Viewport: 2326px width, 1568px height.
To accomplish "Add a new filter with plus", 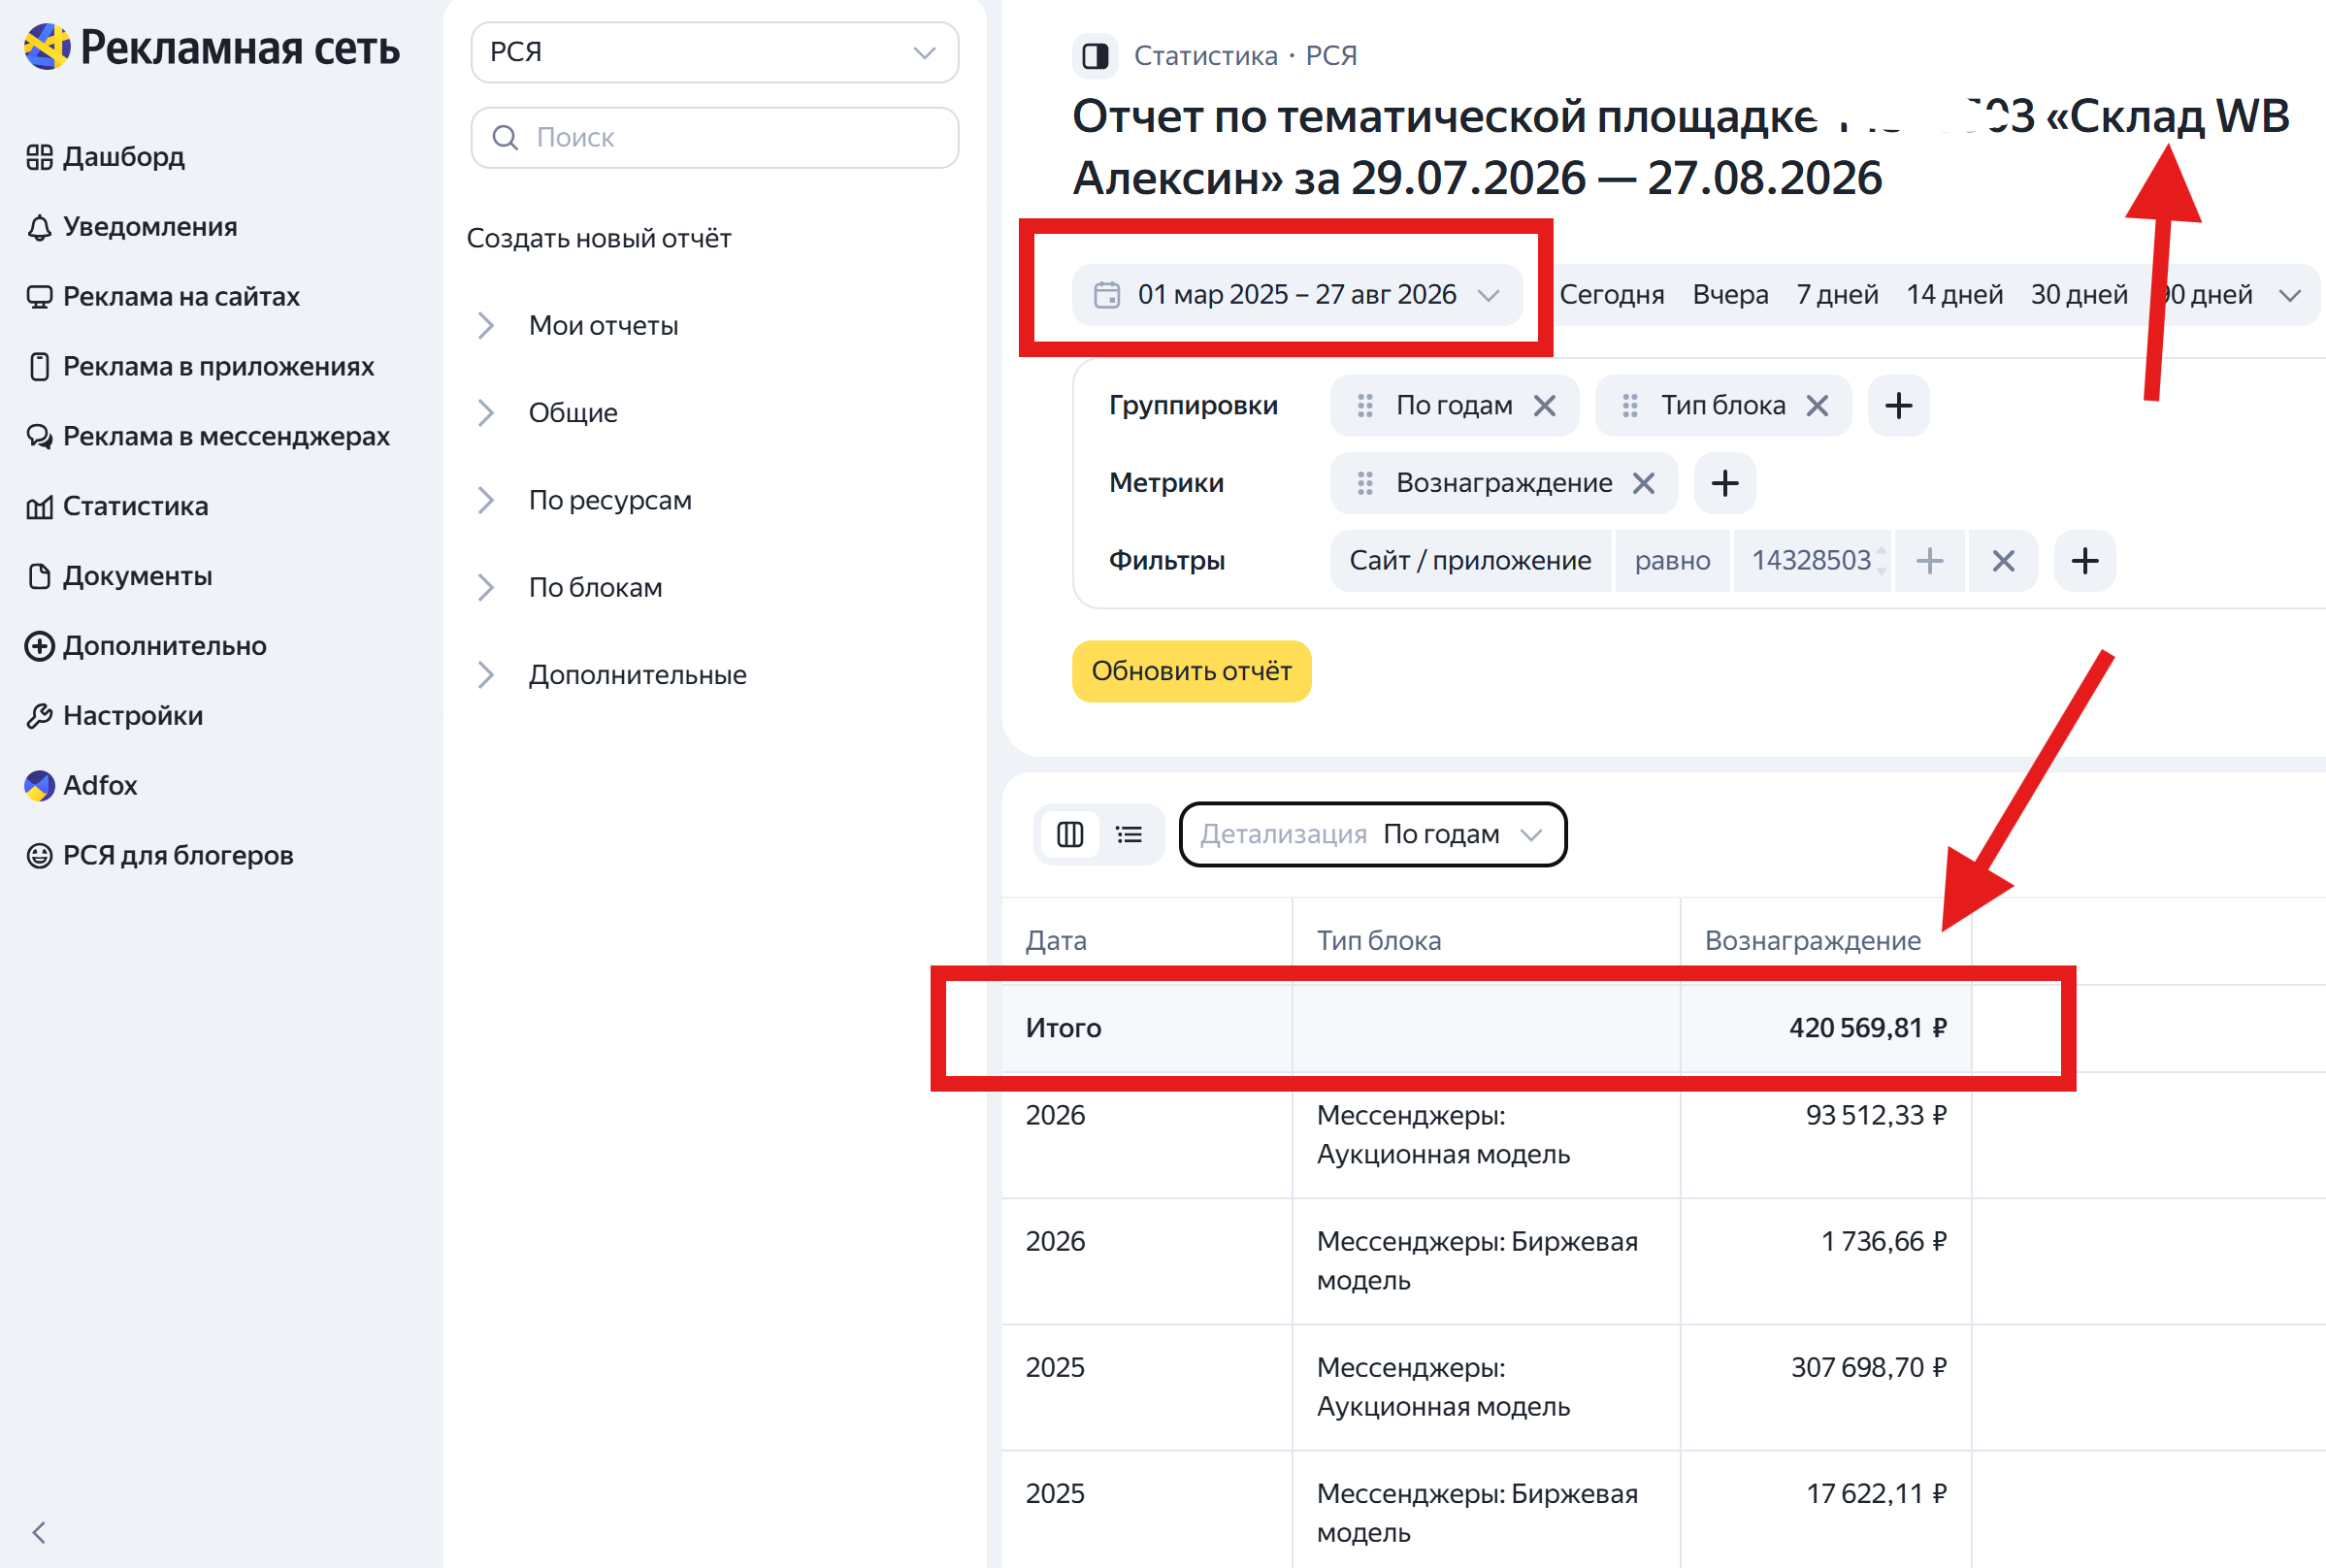I will 2085,561.
